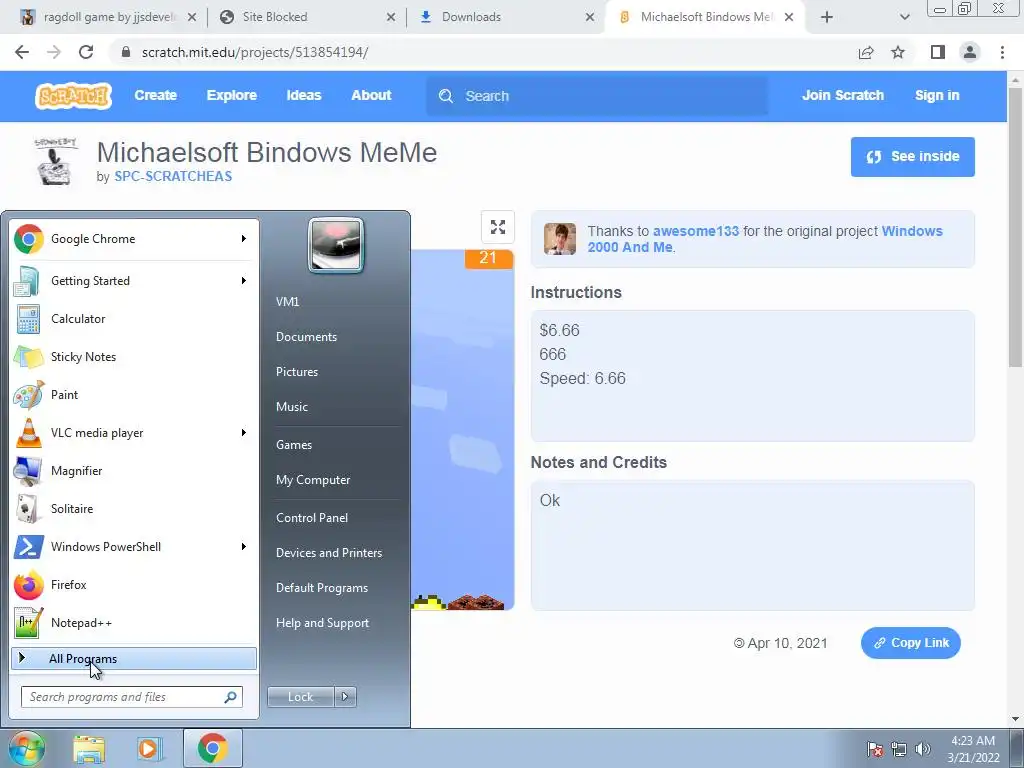The image size is (1024, 768).
Task: Click Copy Link button
Action: pos(910,643)
